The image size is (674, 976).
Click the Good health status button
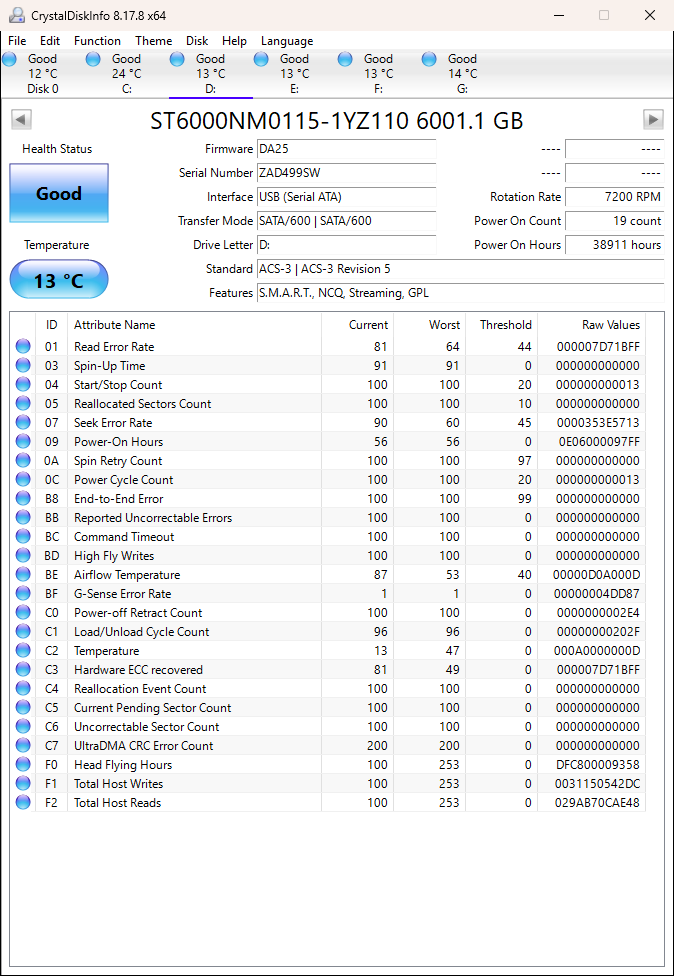pos(59,193)
